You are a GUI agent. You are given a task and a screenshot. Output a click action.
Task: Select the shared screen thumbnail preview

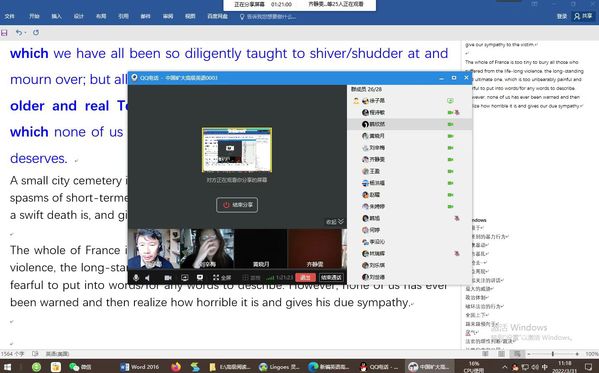click(x=237, y=150)
